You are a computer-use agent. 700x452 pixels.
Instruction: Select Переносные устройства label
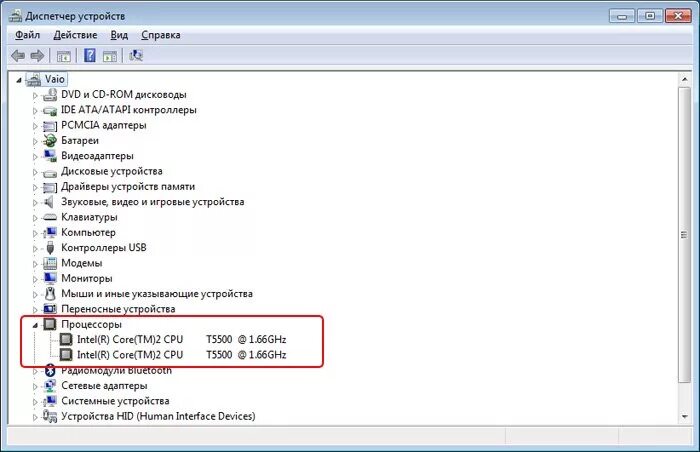(118, 309)
